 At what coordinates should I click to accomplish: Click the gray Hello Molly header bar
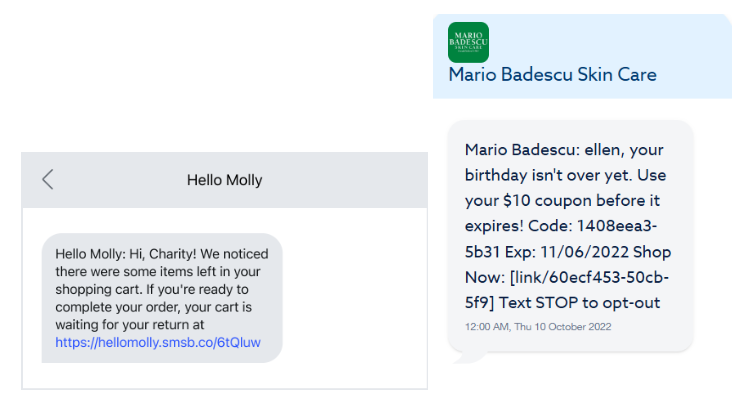click(225, 180)
